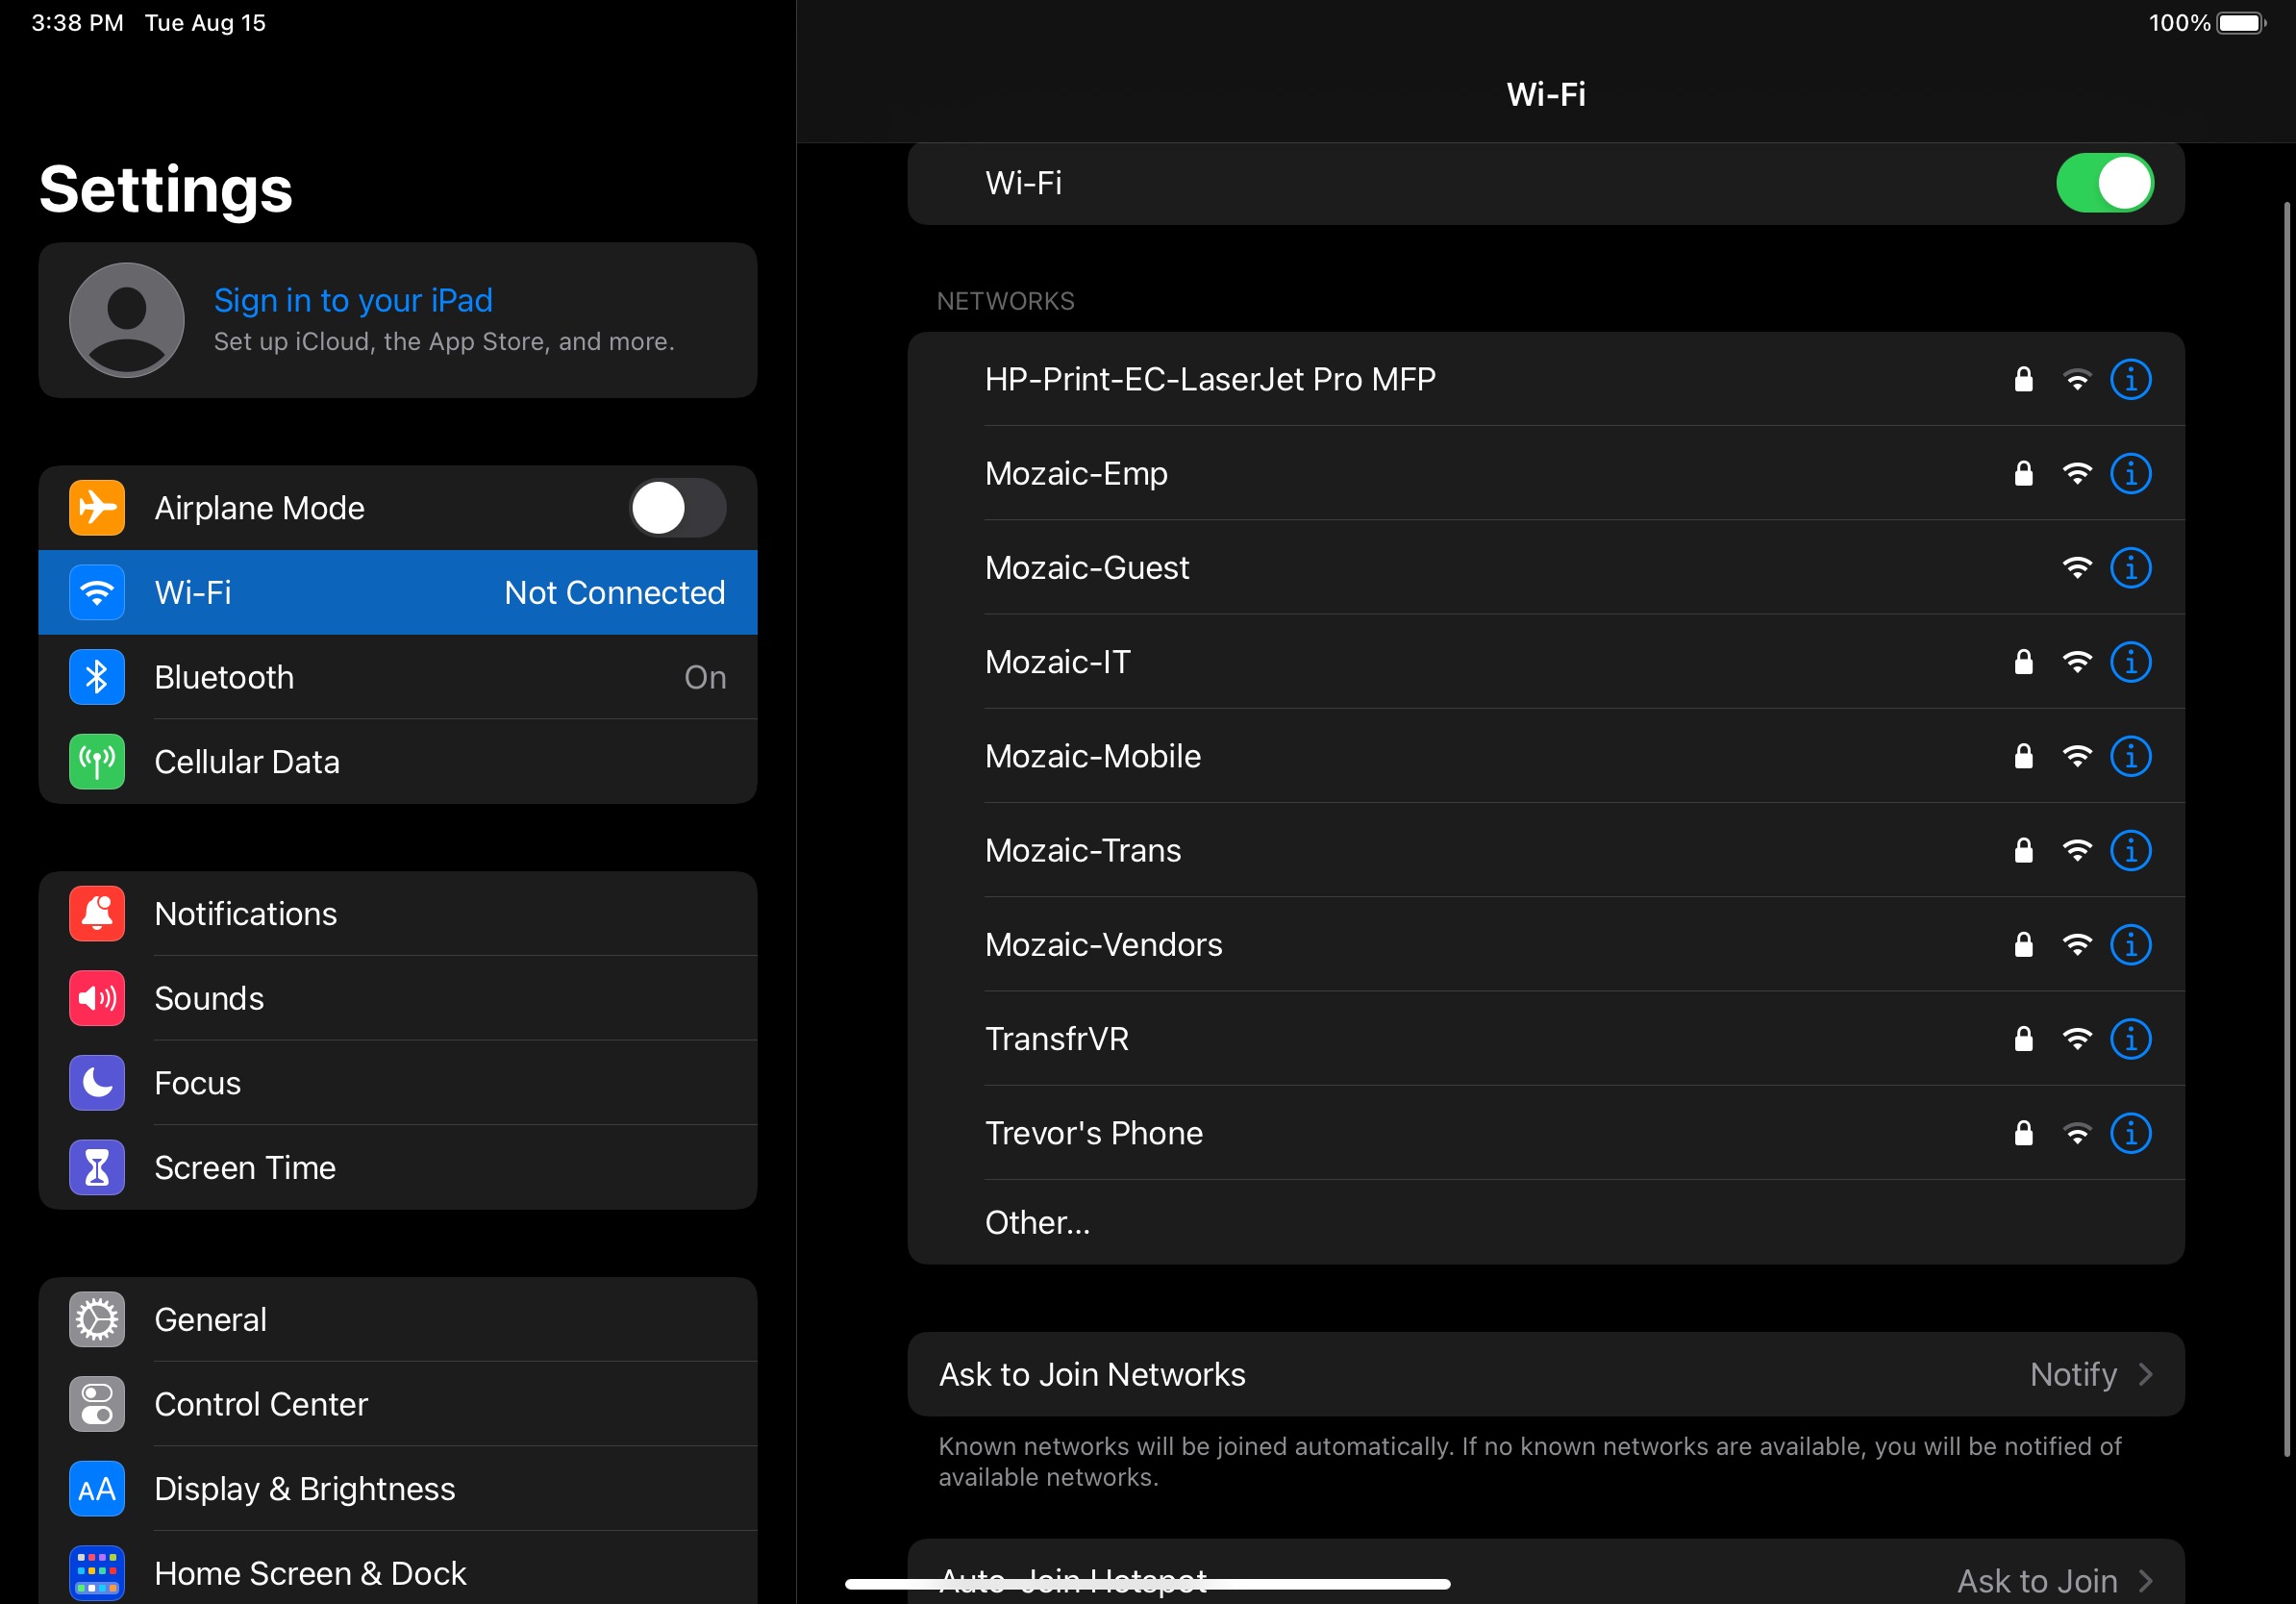Tap the Bluetooth icon in sidebar
The height and width of the screenshot is (1604, 2296).
[97, 677]
